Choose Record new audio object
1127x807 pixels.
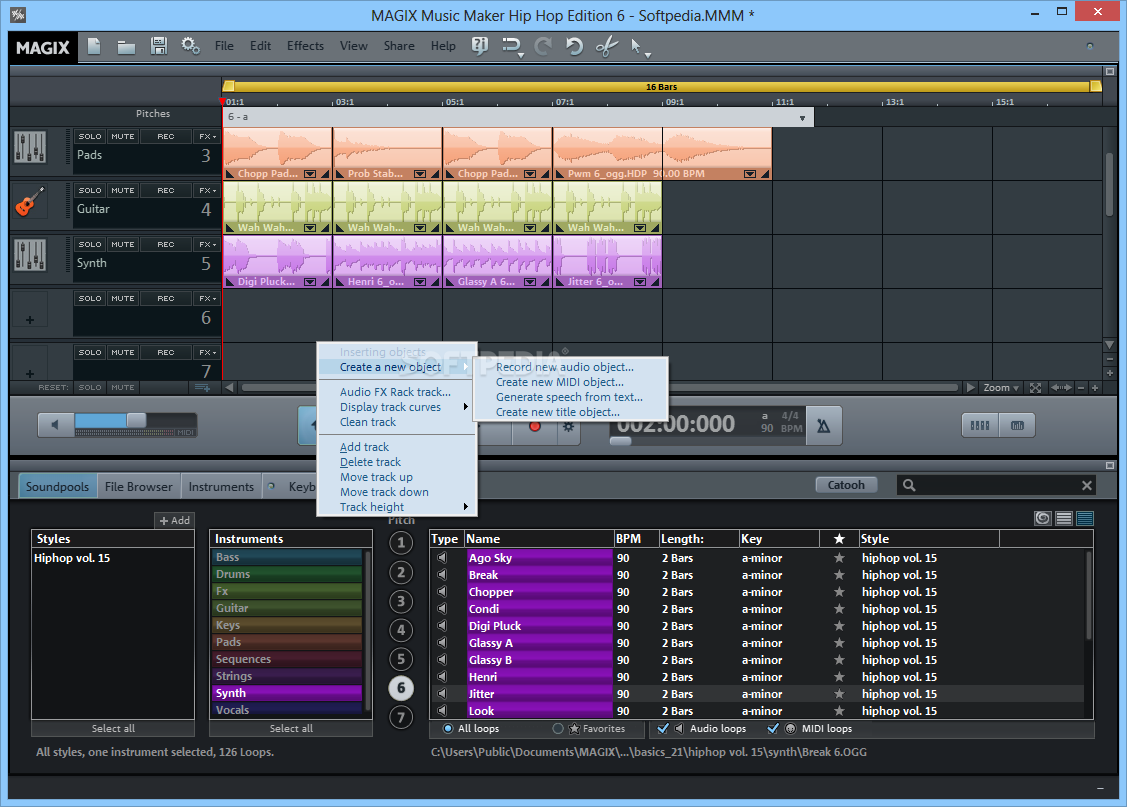click(x=565, y=366)
